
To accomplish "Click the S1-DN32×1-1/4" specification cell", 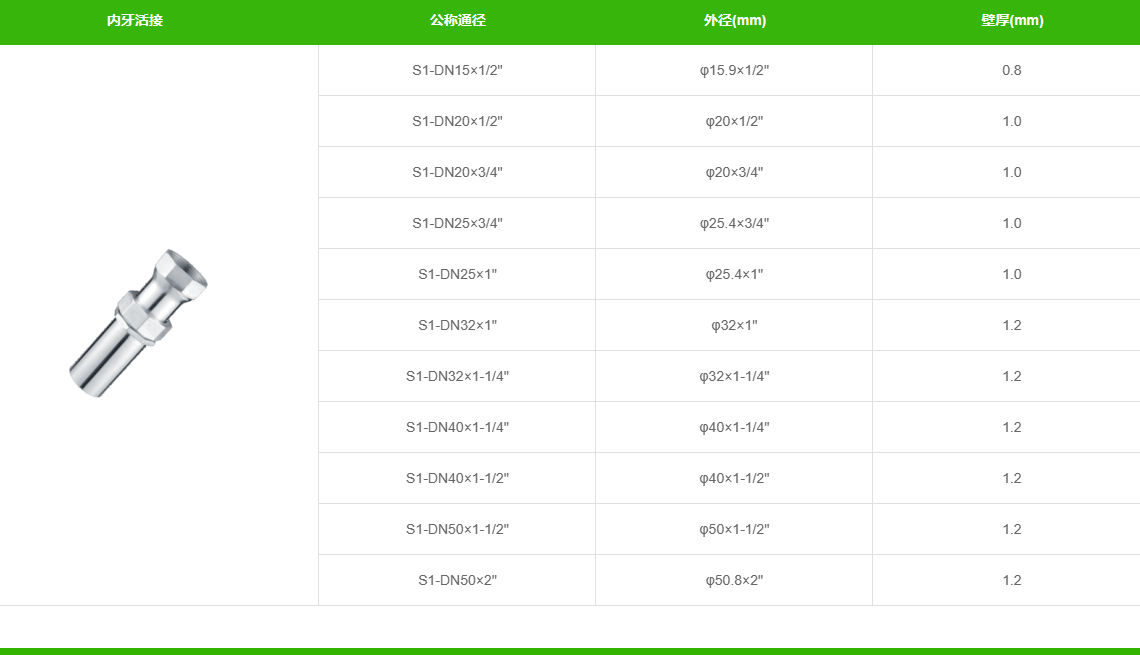I will click(457, 376).
